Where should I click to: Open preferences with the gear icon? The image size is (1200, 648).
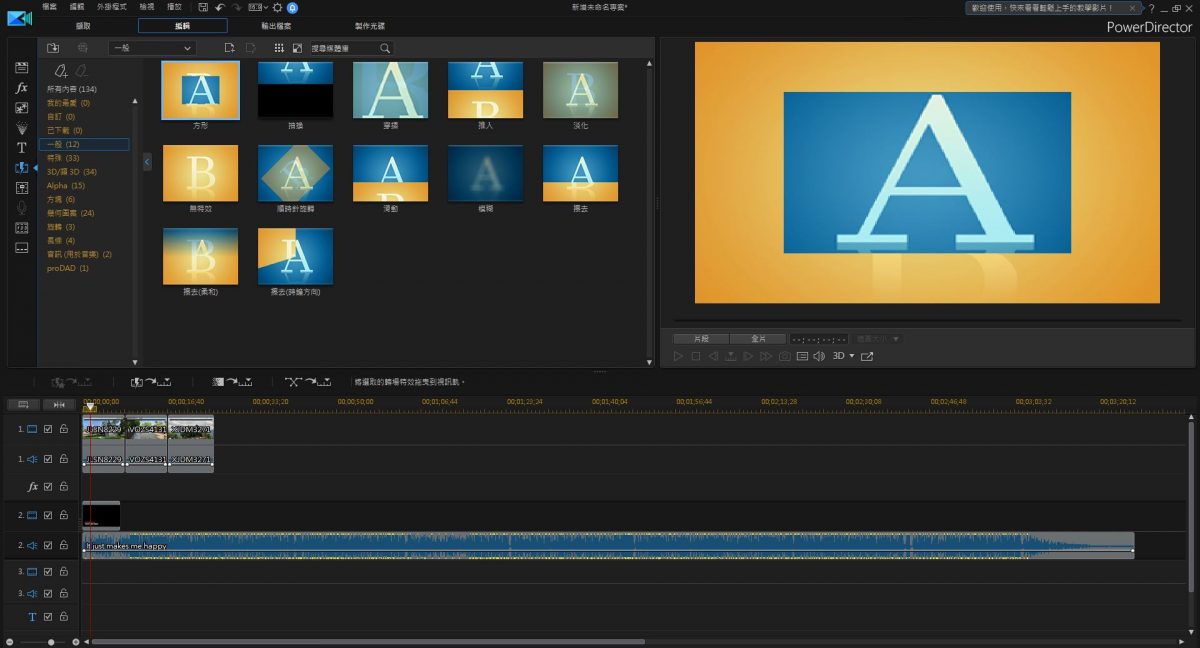[278, 7]
